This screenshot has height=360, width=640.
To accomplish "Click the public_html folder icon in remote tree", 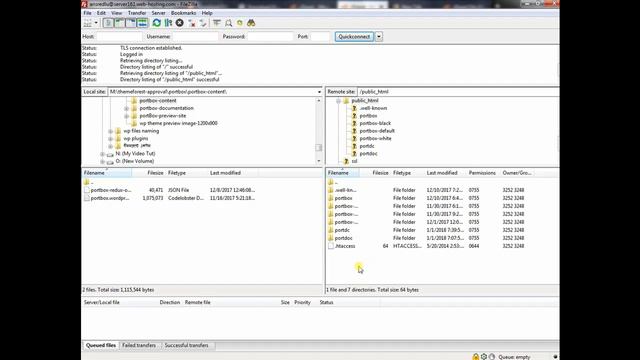I will pos(346,100).
